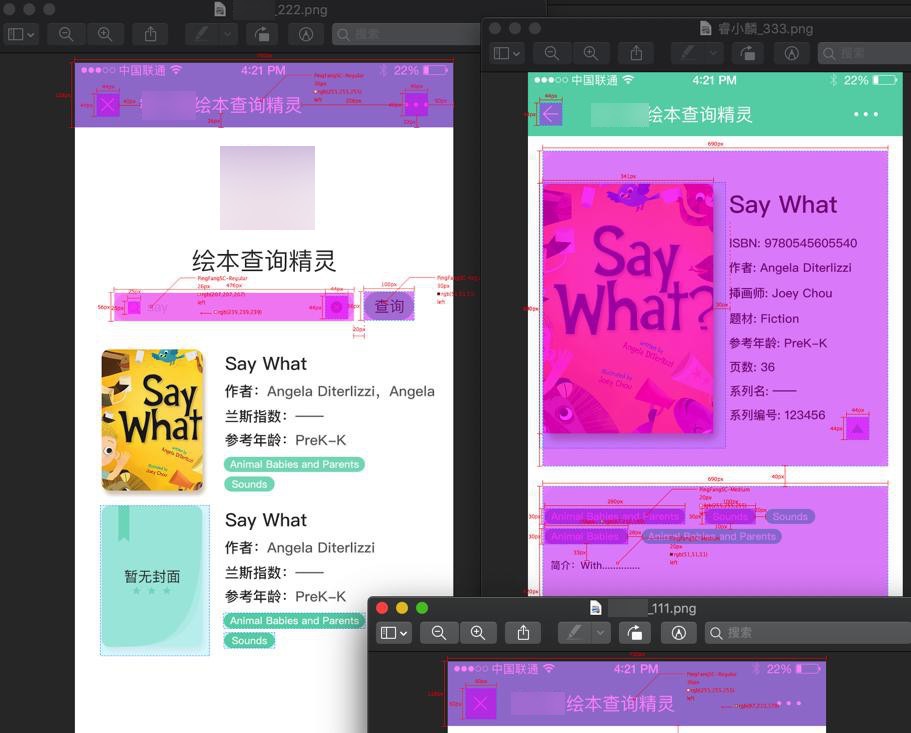Click the large pink Say What? cover in 333.png
The width and height of the screenshot is (911, 733).
tap(628, 308)
